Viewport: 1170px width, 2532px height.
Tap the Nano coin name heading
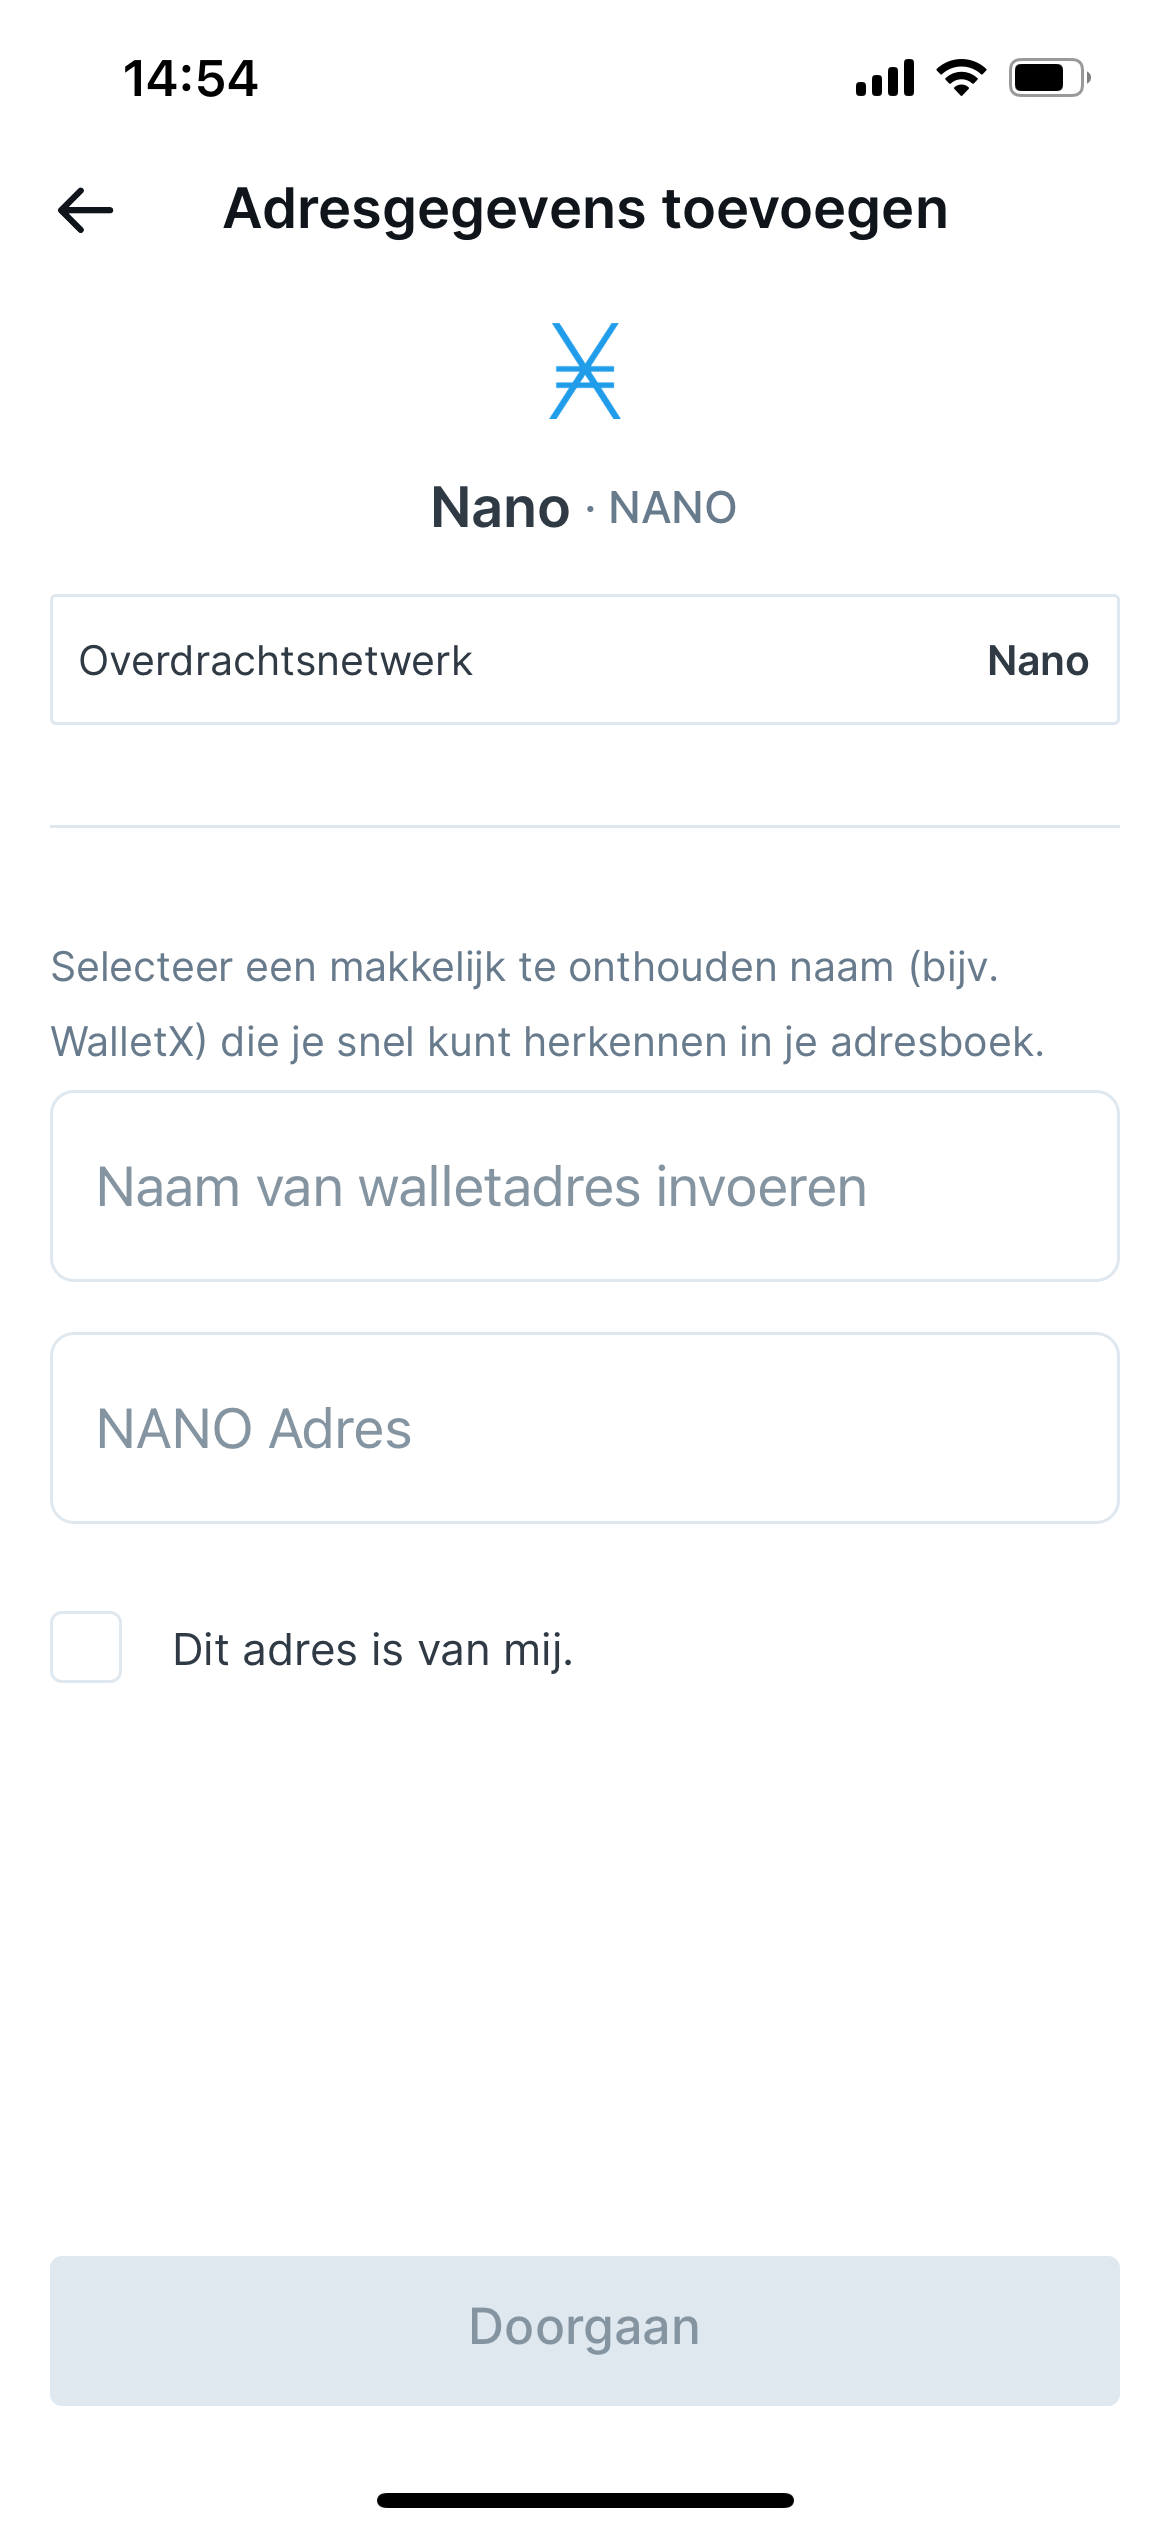coord(501,507)
